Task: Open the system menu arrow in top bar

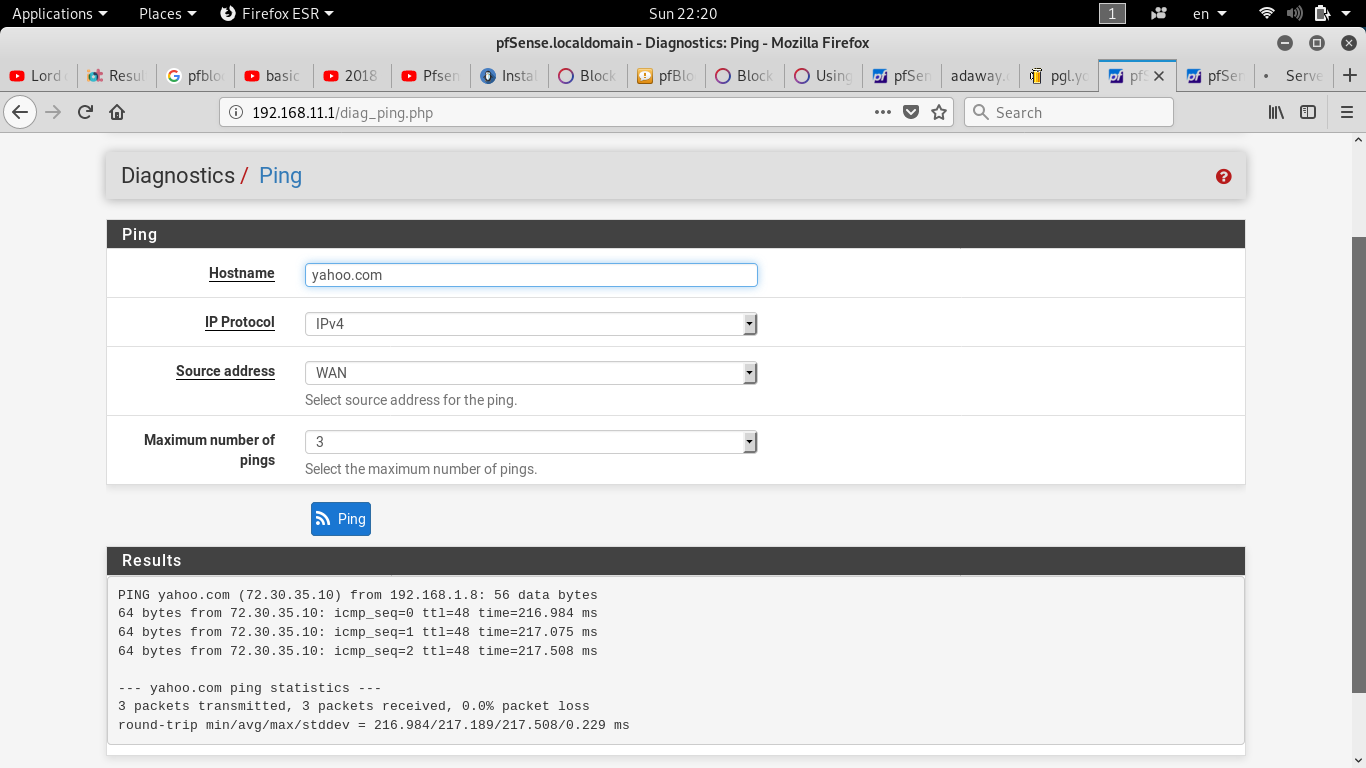Action: point(1348,13)
